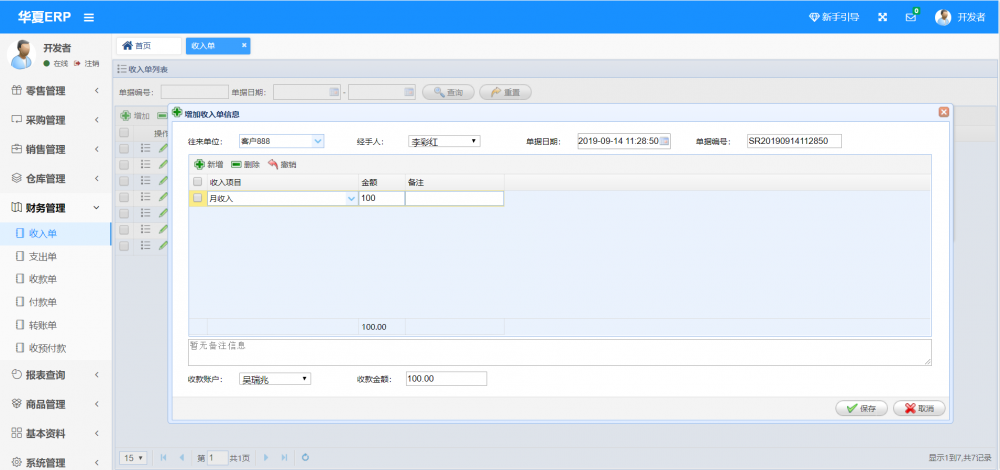The height and width of the screenshot is (470, 1000).
Task: Click the 华夏ERP logo text
Action: (44, 17)
